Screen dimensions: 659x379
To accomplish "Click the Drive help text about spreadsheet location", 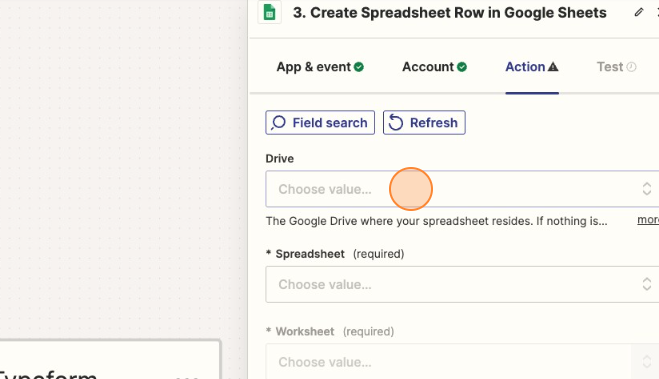I will tap(436, 221).
